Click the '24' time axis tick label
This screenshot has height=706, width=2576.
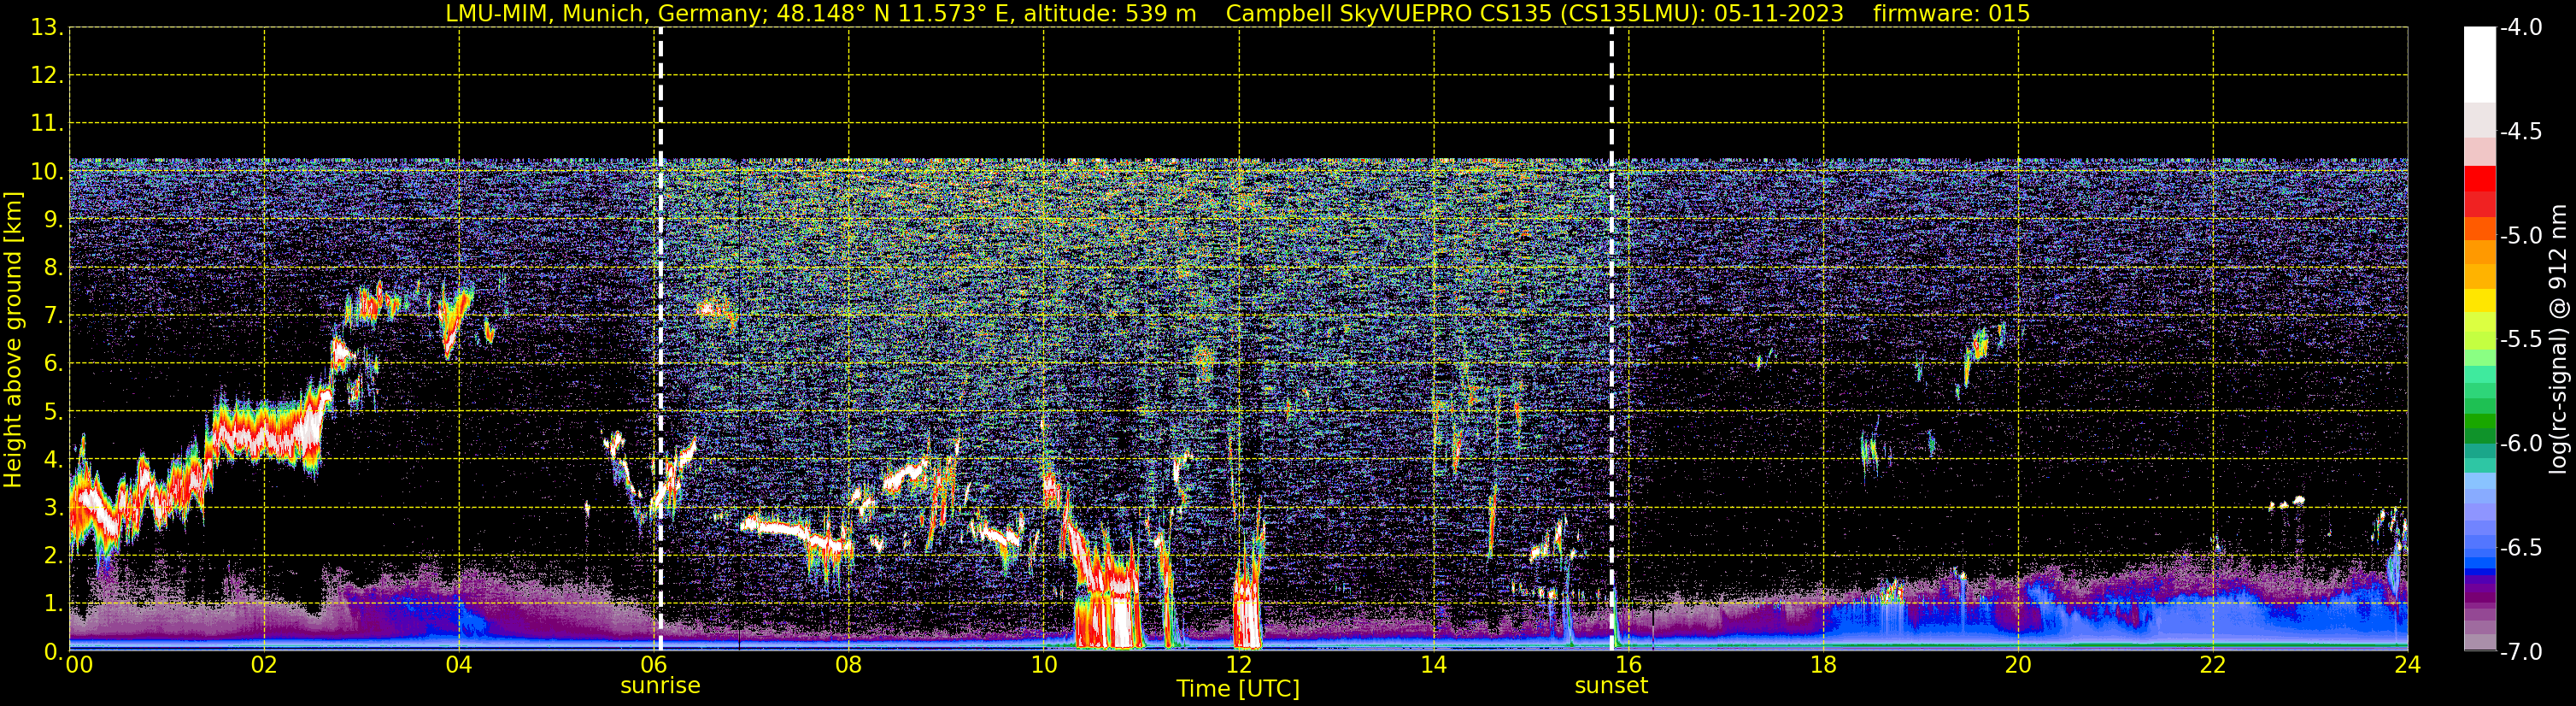click(2408, 664)
